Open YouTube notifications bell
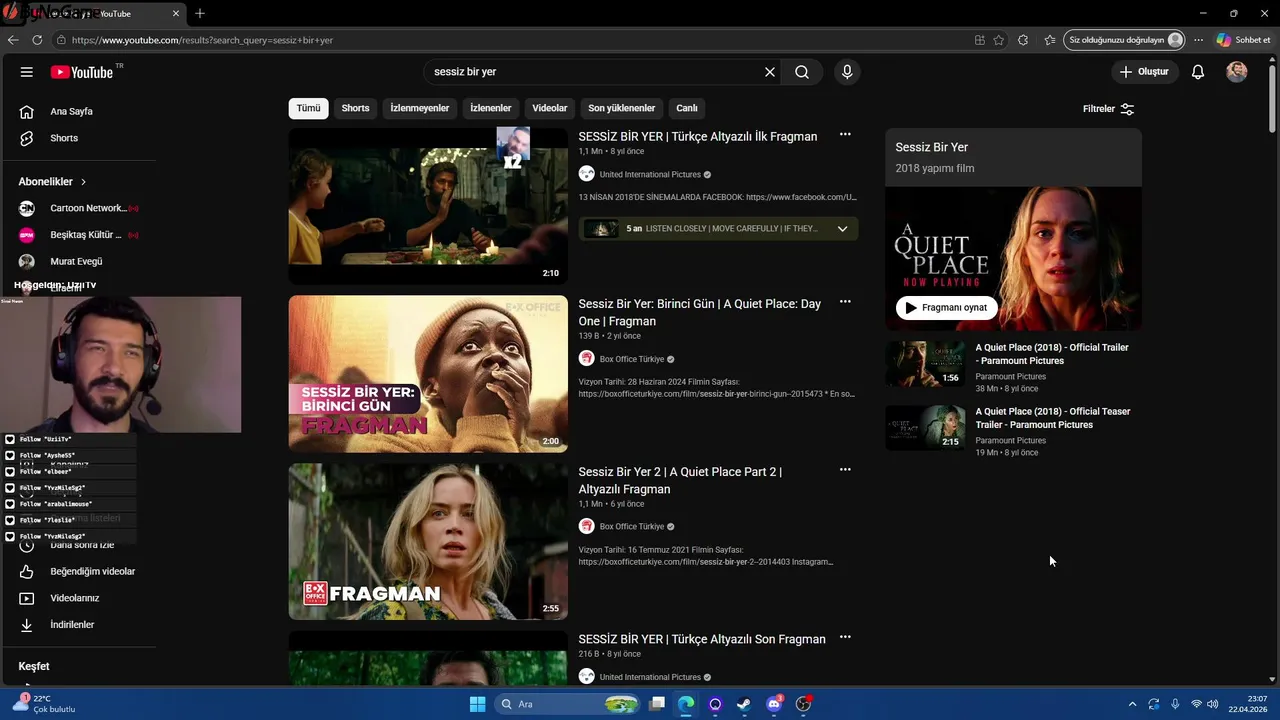Viewport: 1280px width, 720px height. click(1198, 72)
